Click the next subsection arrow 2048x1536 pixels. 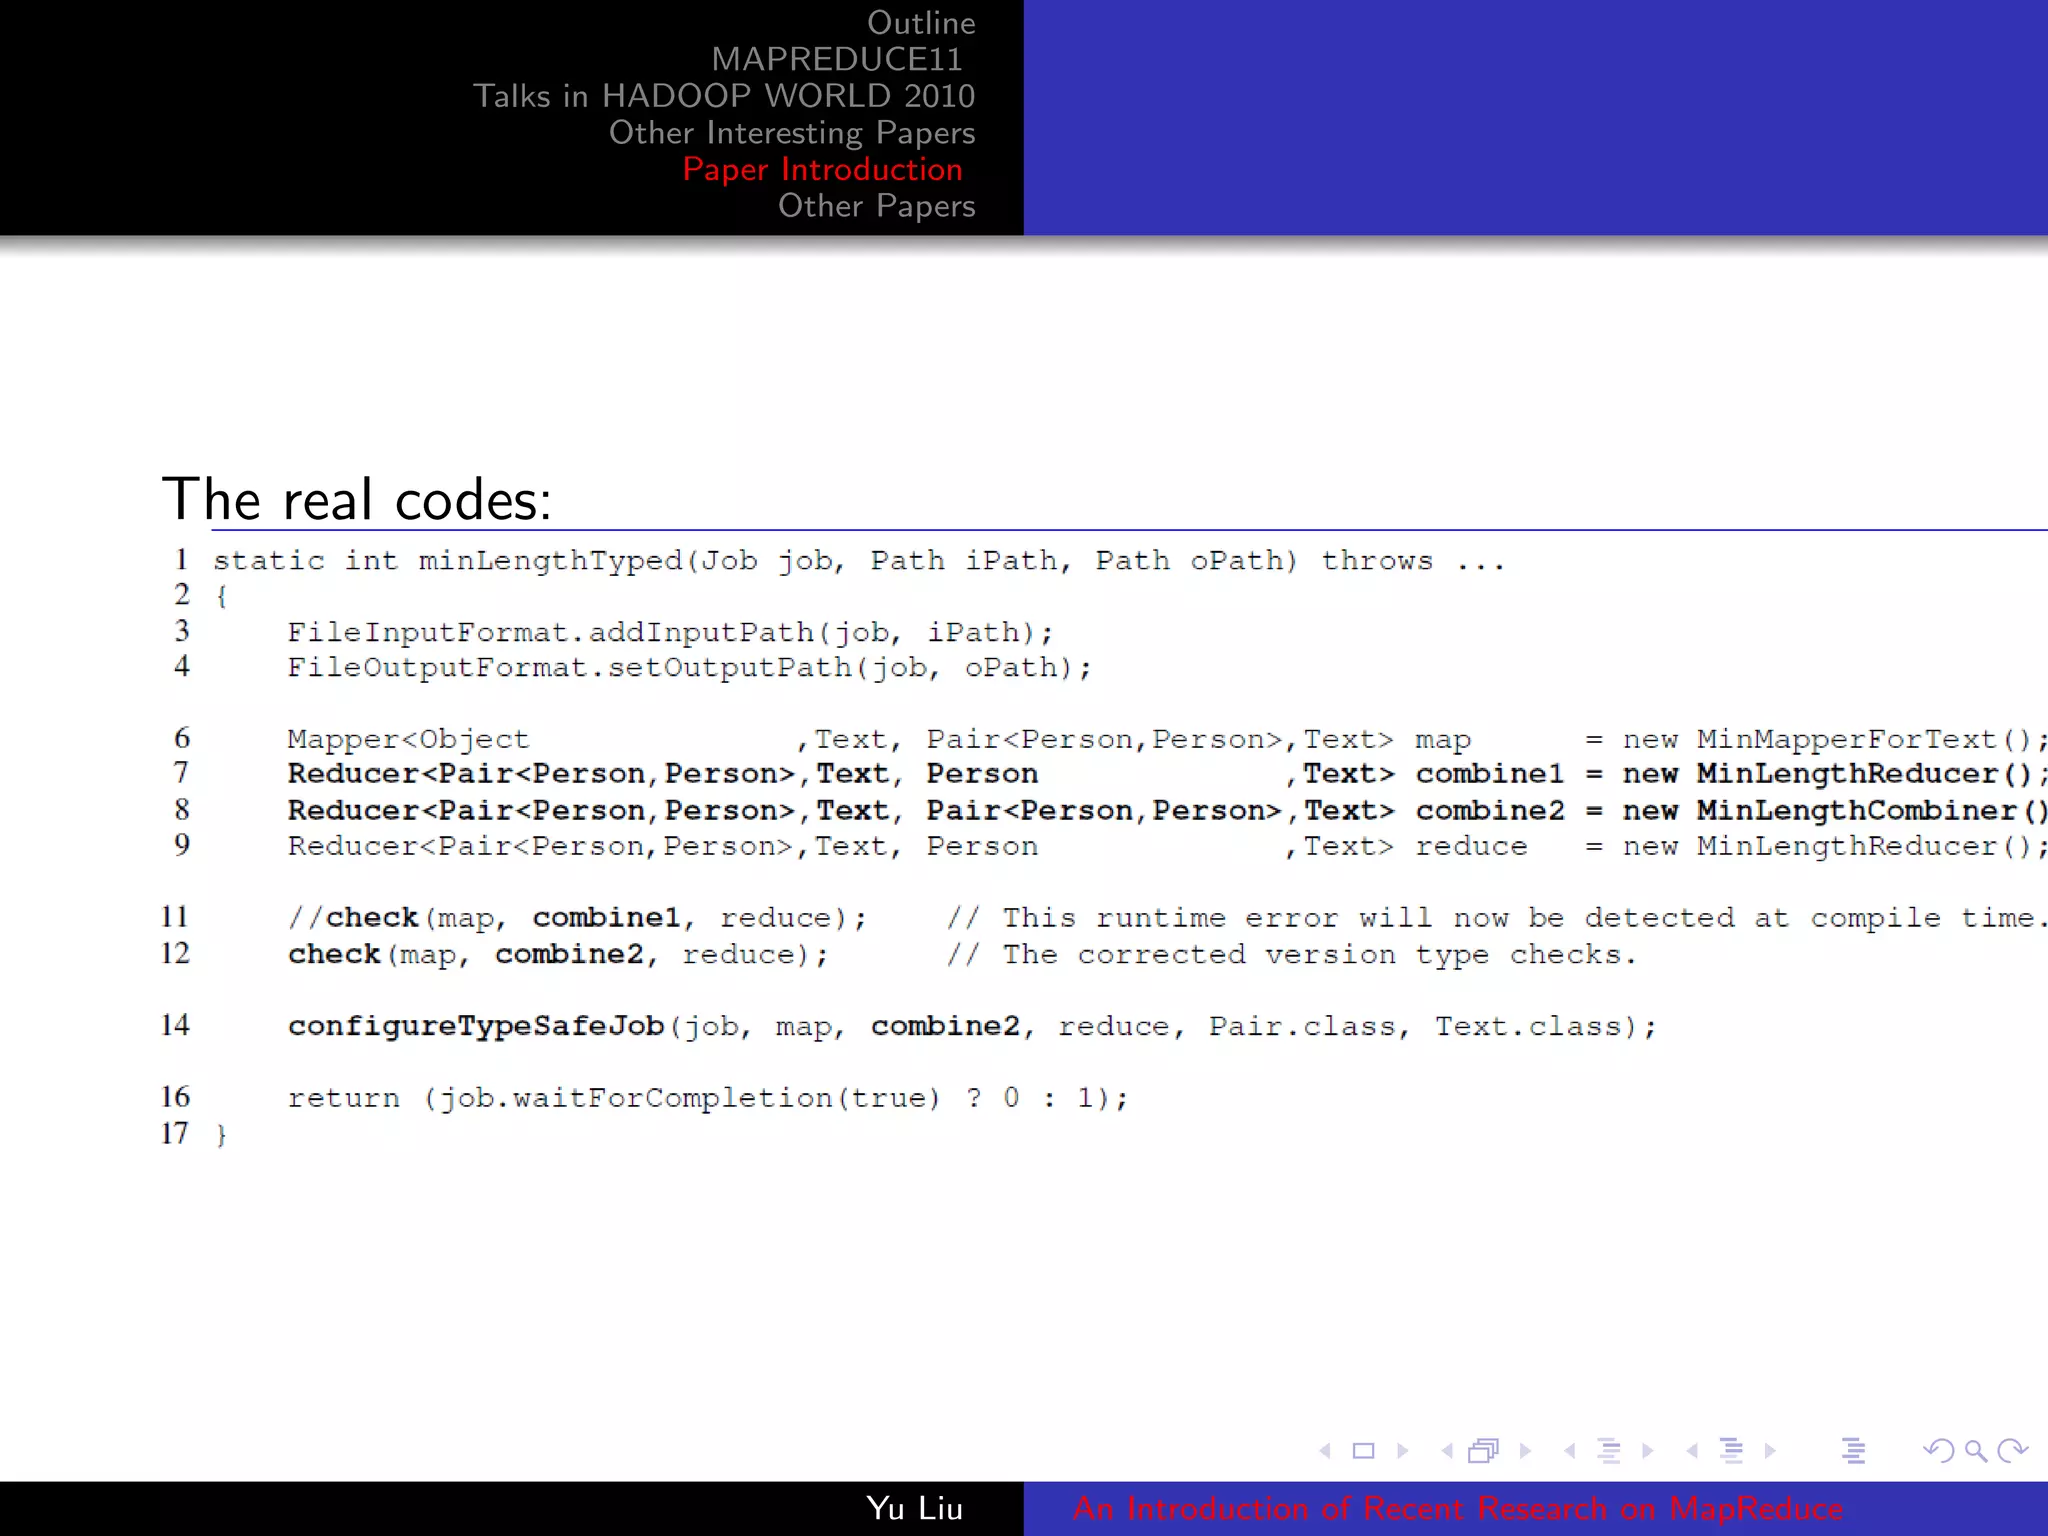click(x=1648, y=1451)
